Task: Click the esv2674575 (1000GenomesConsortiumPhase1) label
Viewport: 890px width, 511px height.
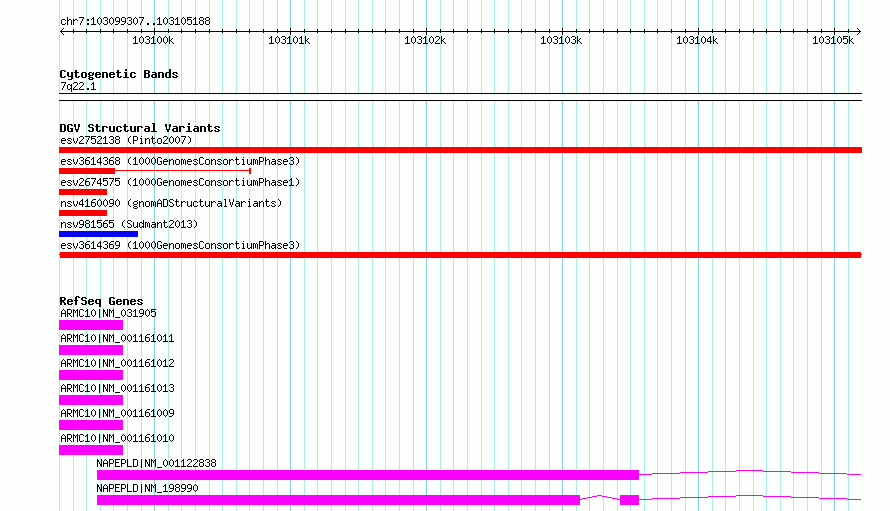Action: tap(180, 182)
